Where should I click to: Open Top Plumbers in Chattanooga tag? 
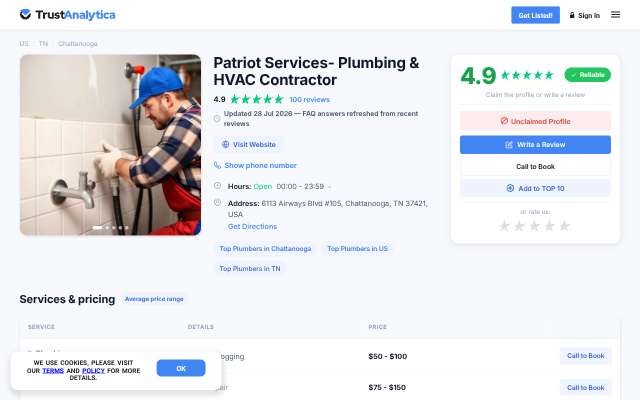265,249
